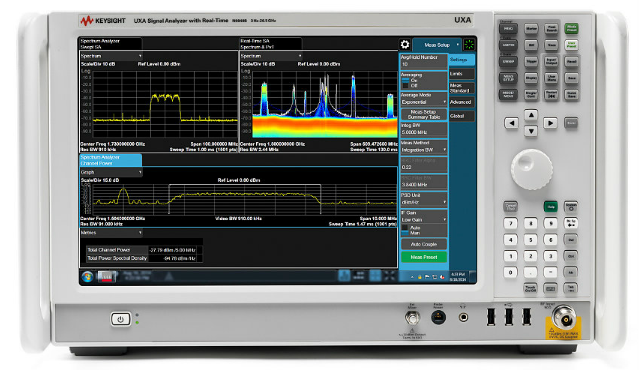
Task: Tap the down arrow hardware key
Action: click(531, 131)
